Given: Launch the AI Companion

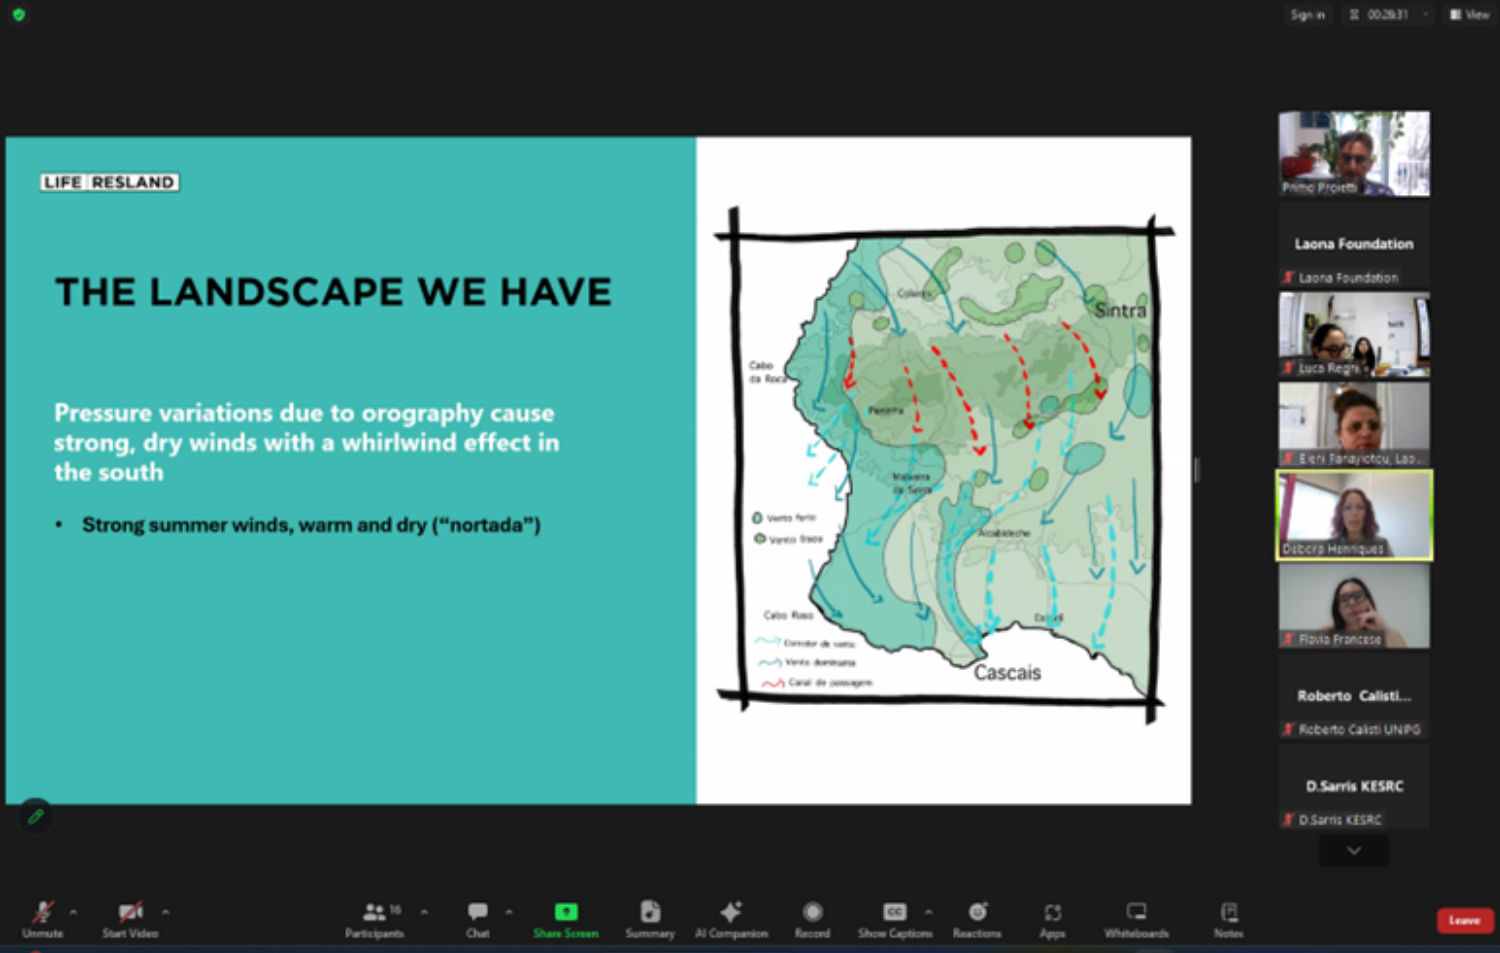Looking at the screenshot, I should pyautogui.click(x=731, y=918).
